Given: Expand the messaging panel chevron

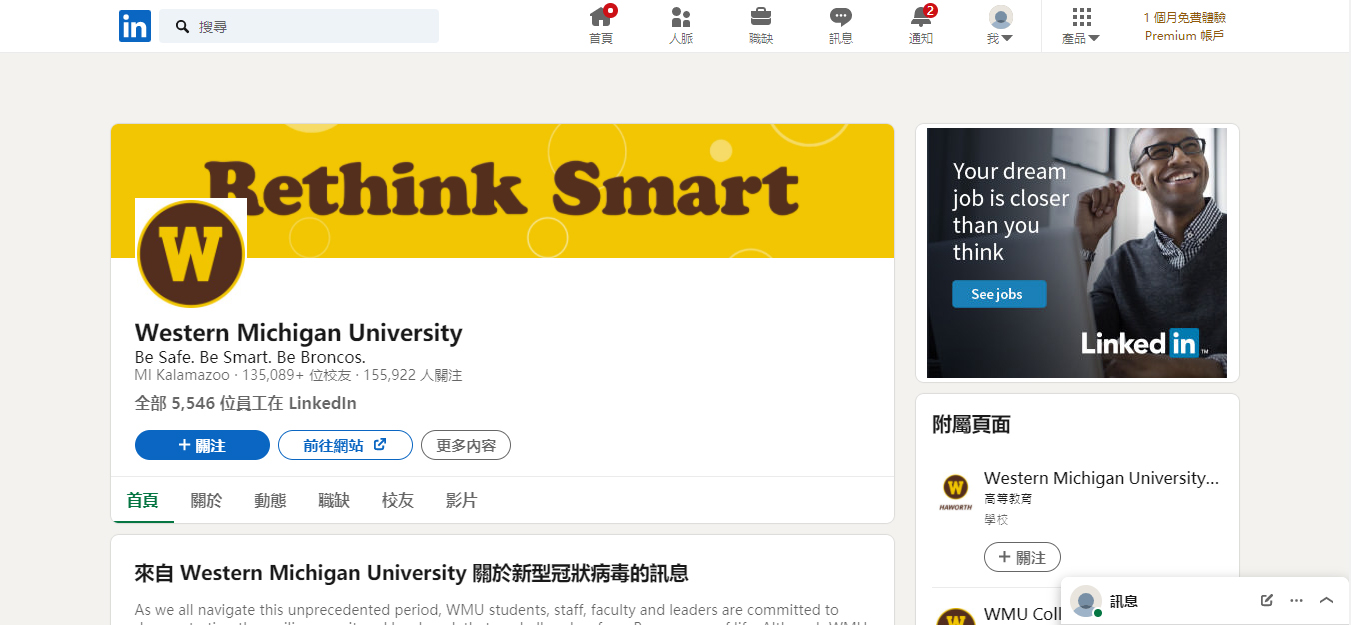Looking at the screenshot, I should (1327, 600).
